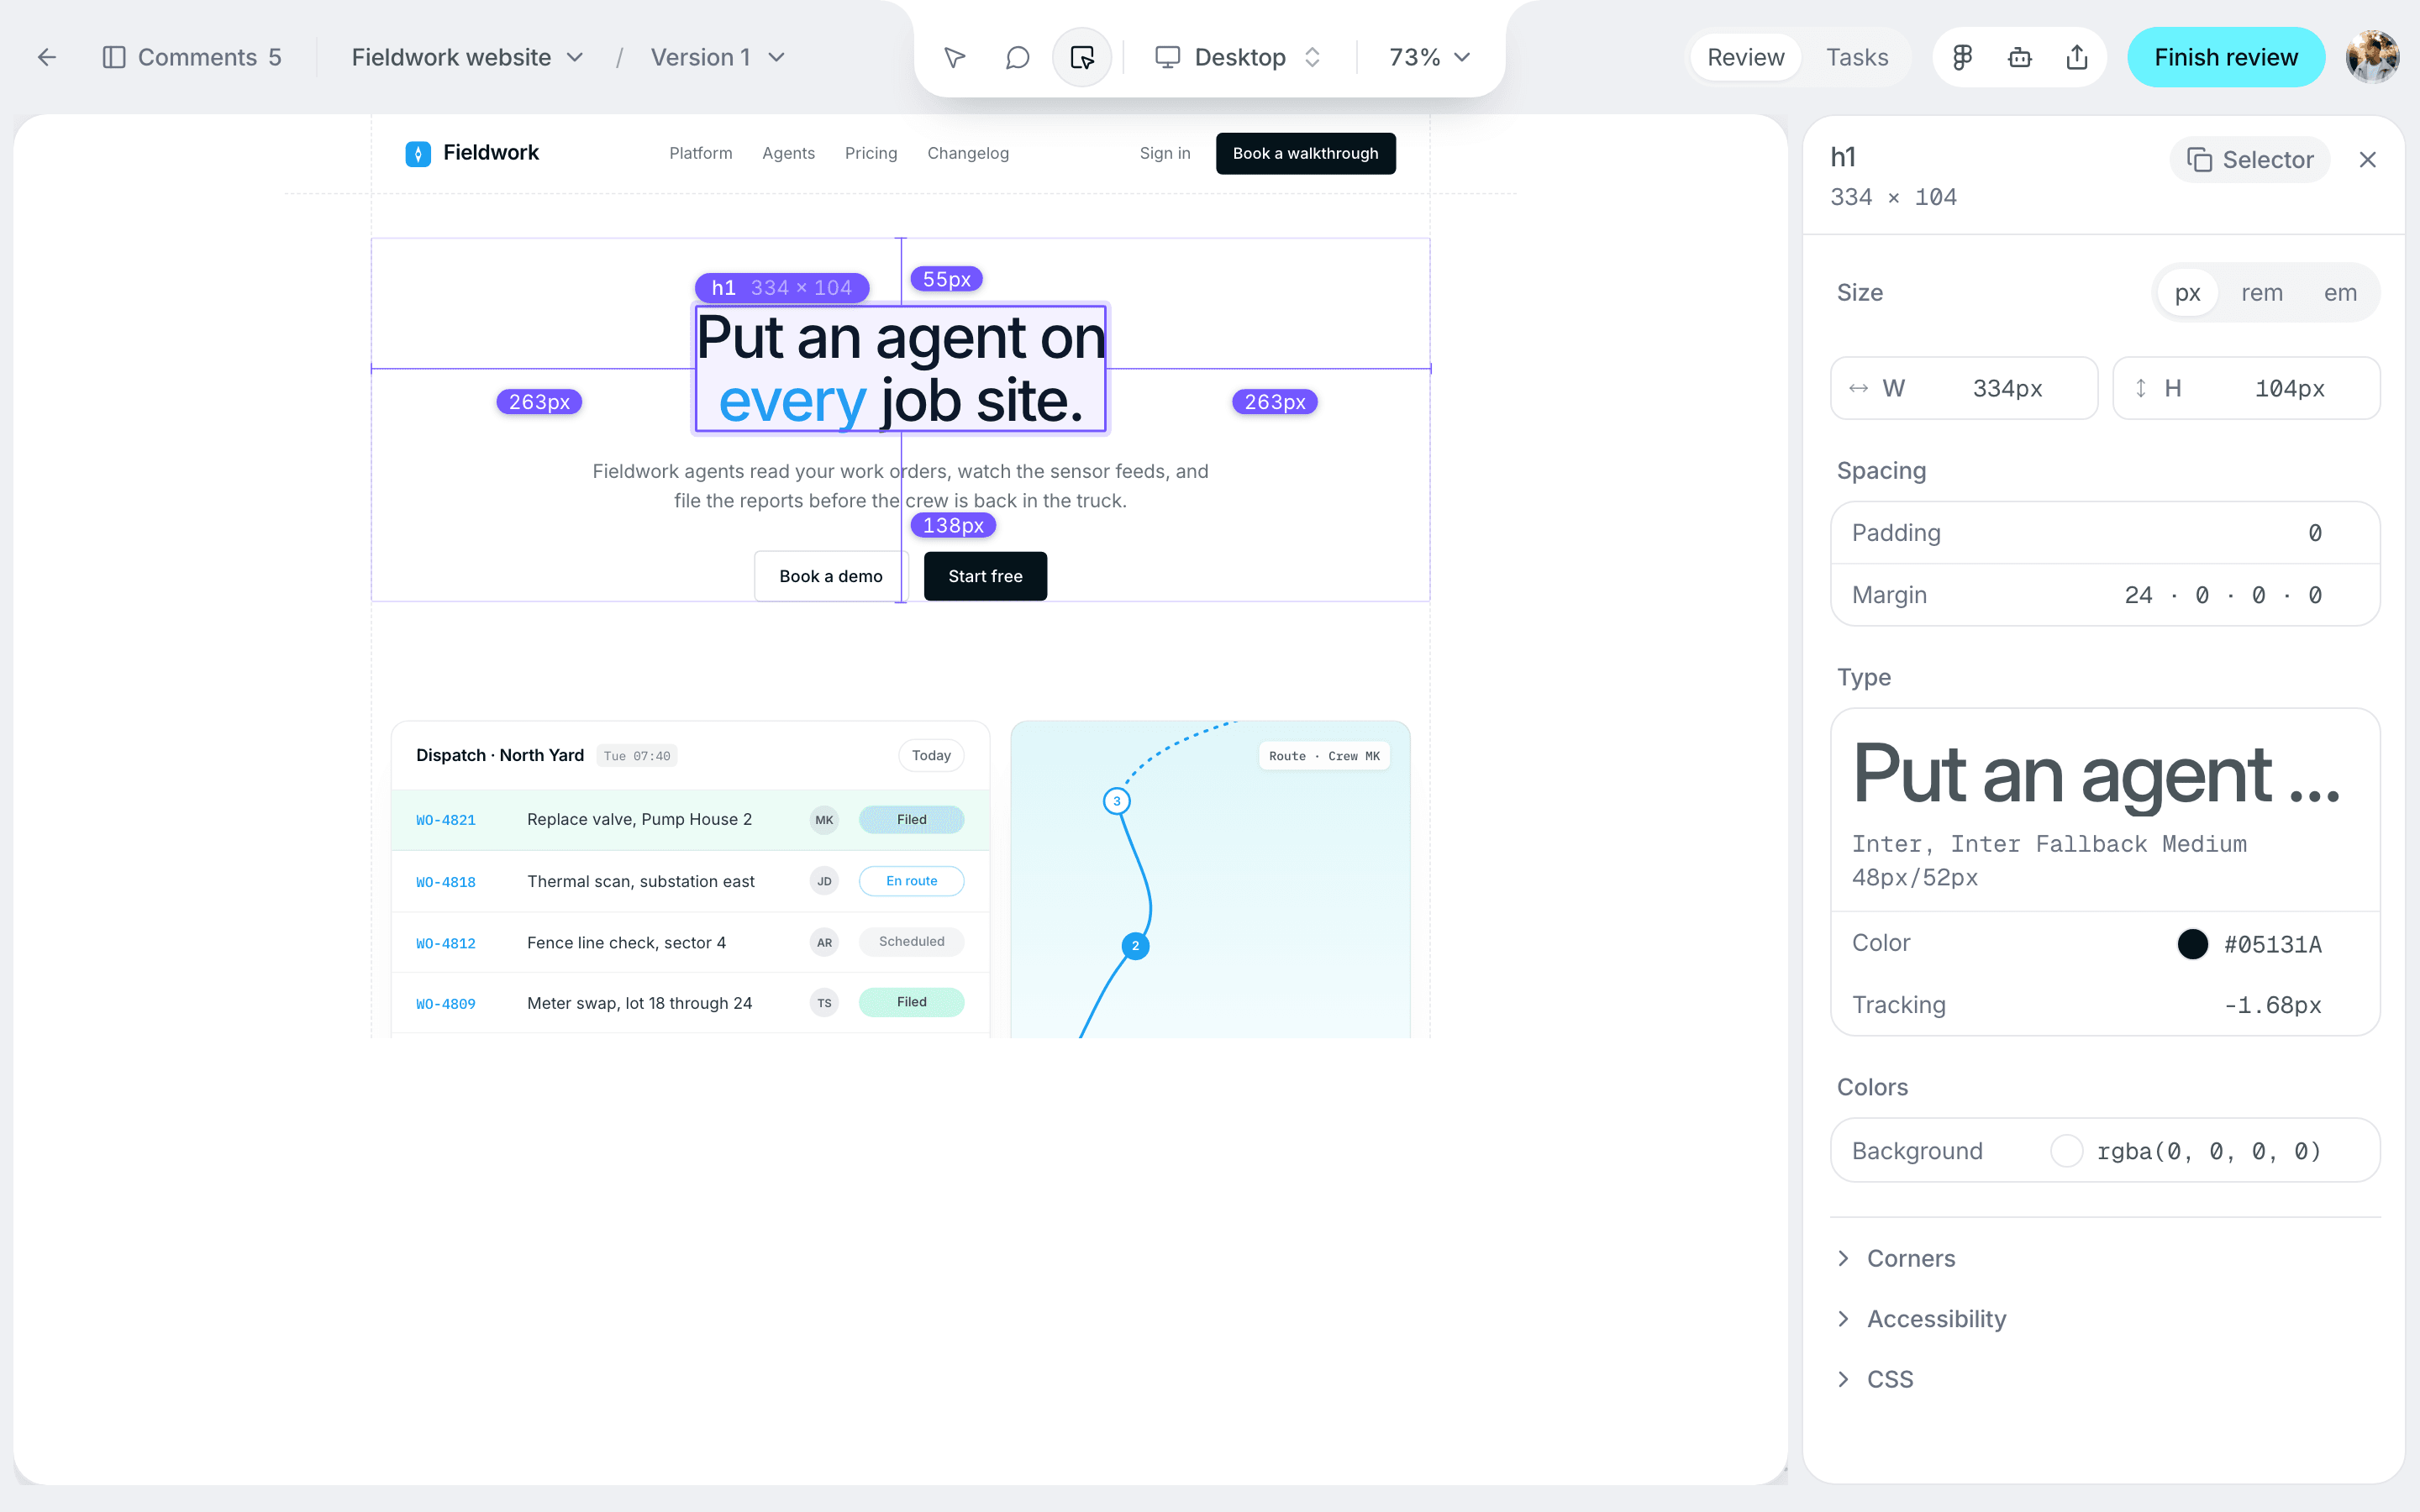Close the h1 inspector panel
This screenshot has height=1512, width=2420.
[x=2367, y=159]
